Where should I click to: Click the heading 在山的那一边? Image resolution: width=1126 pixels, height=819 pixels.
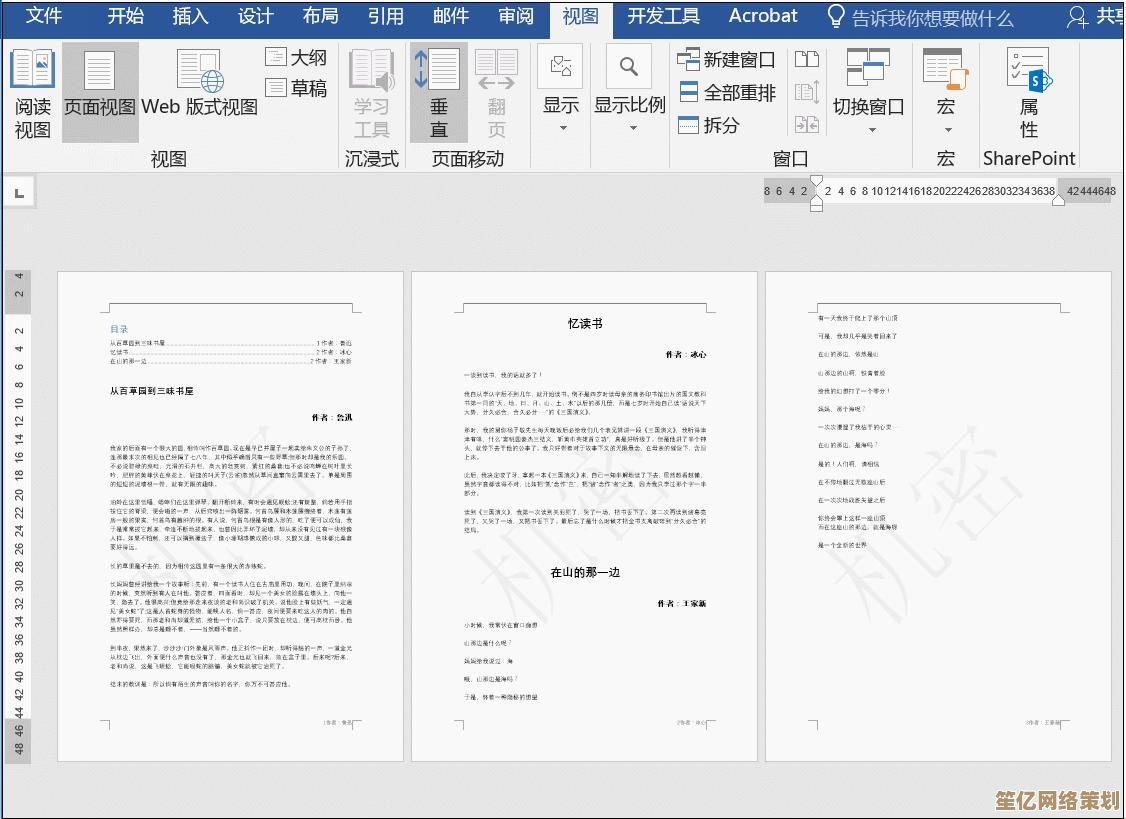[585, 573]
